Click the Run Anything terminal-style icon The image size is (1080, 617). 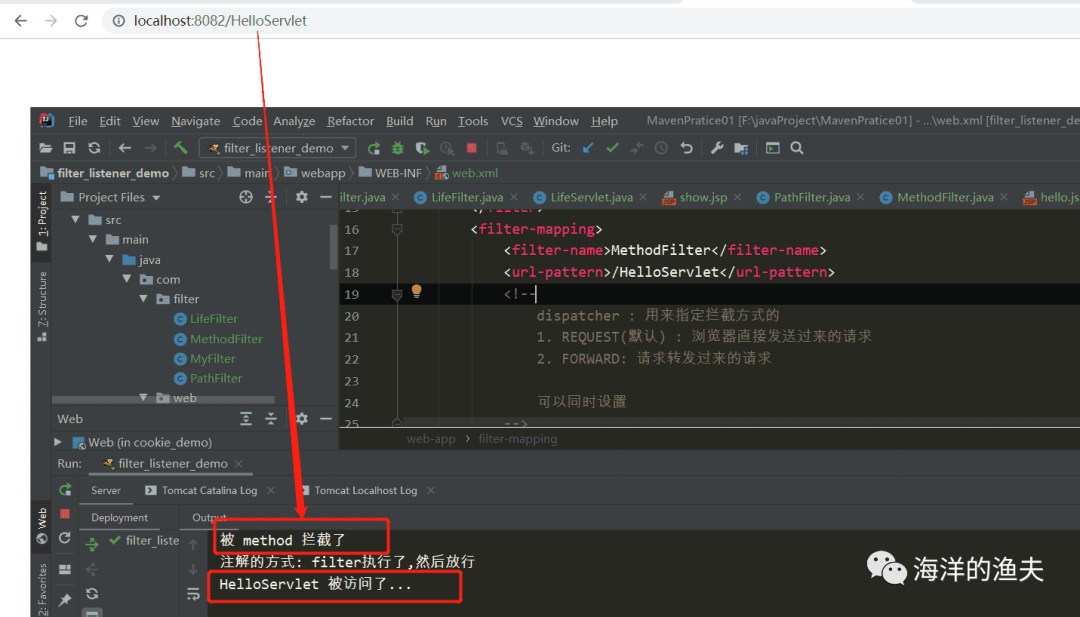[x=773, y=148]
